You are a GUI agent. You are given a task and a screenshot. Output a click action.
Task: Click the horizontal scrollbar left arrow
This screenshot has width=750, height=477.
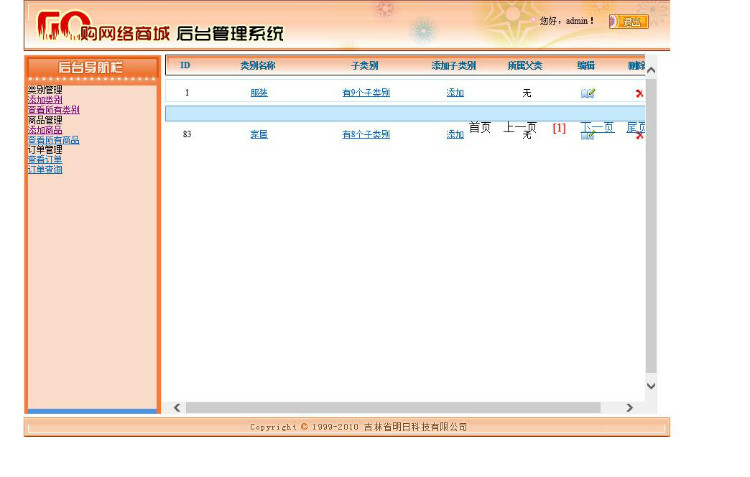177,408
